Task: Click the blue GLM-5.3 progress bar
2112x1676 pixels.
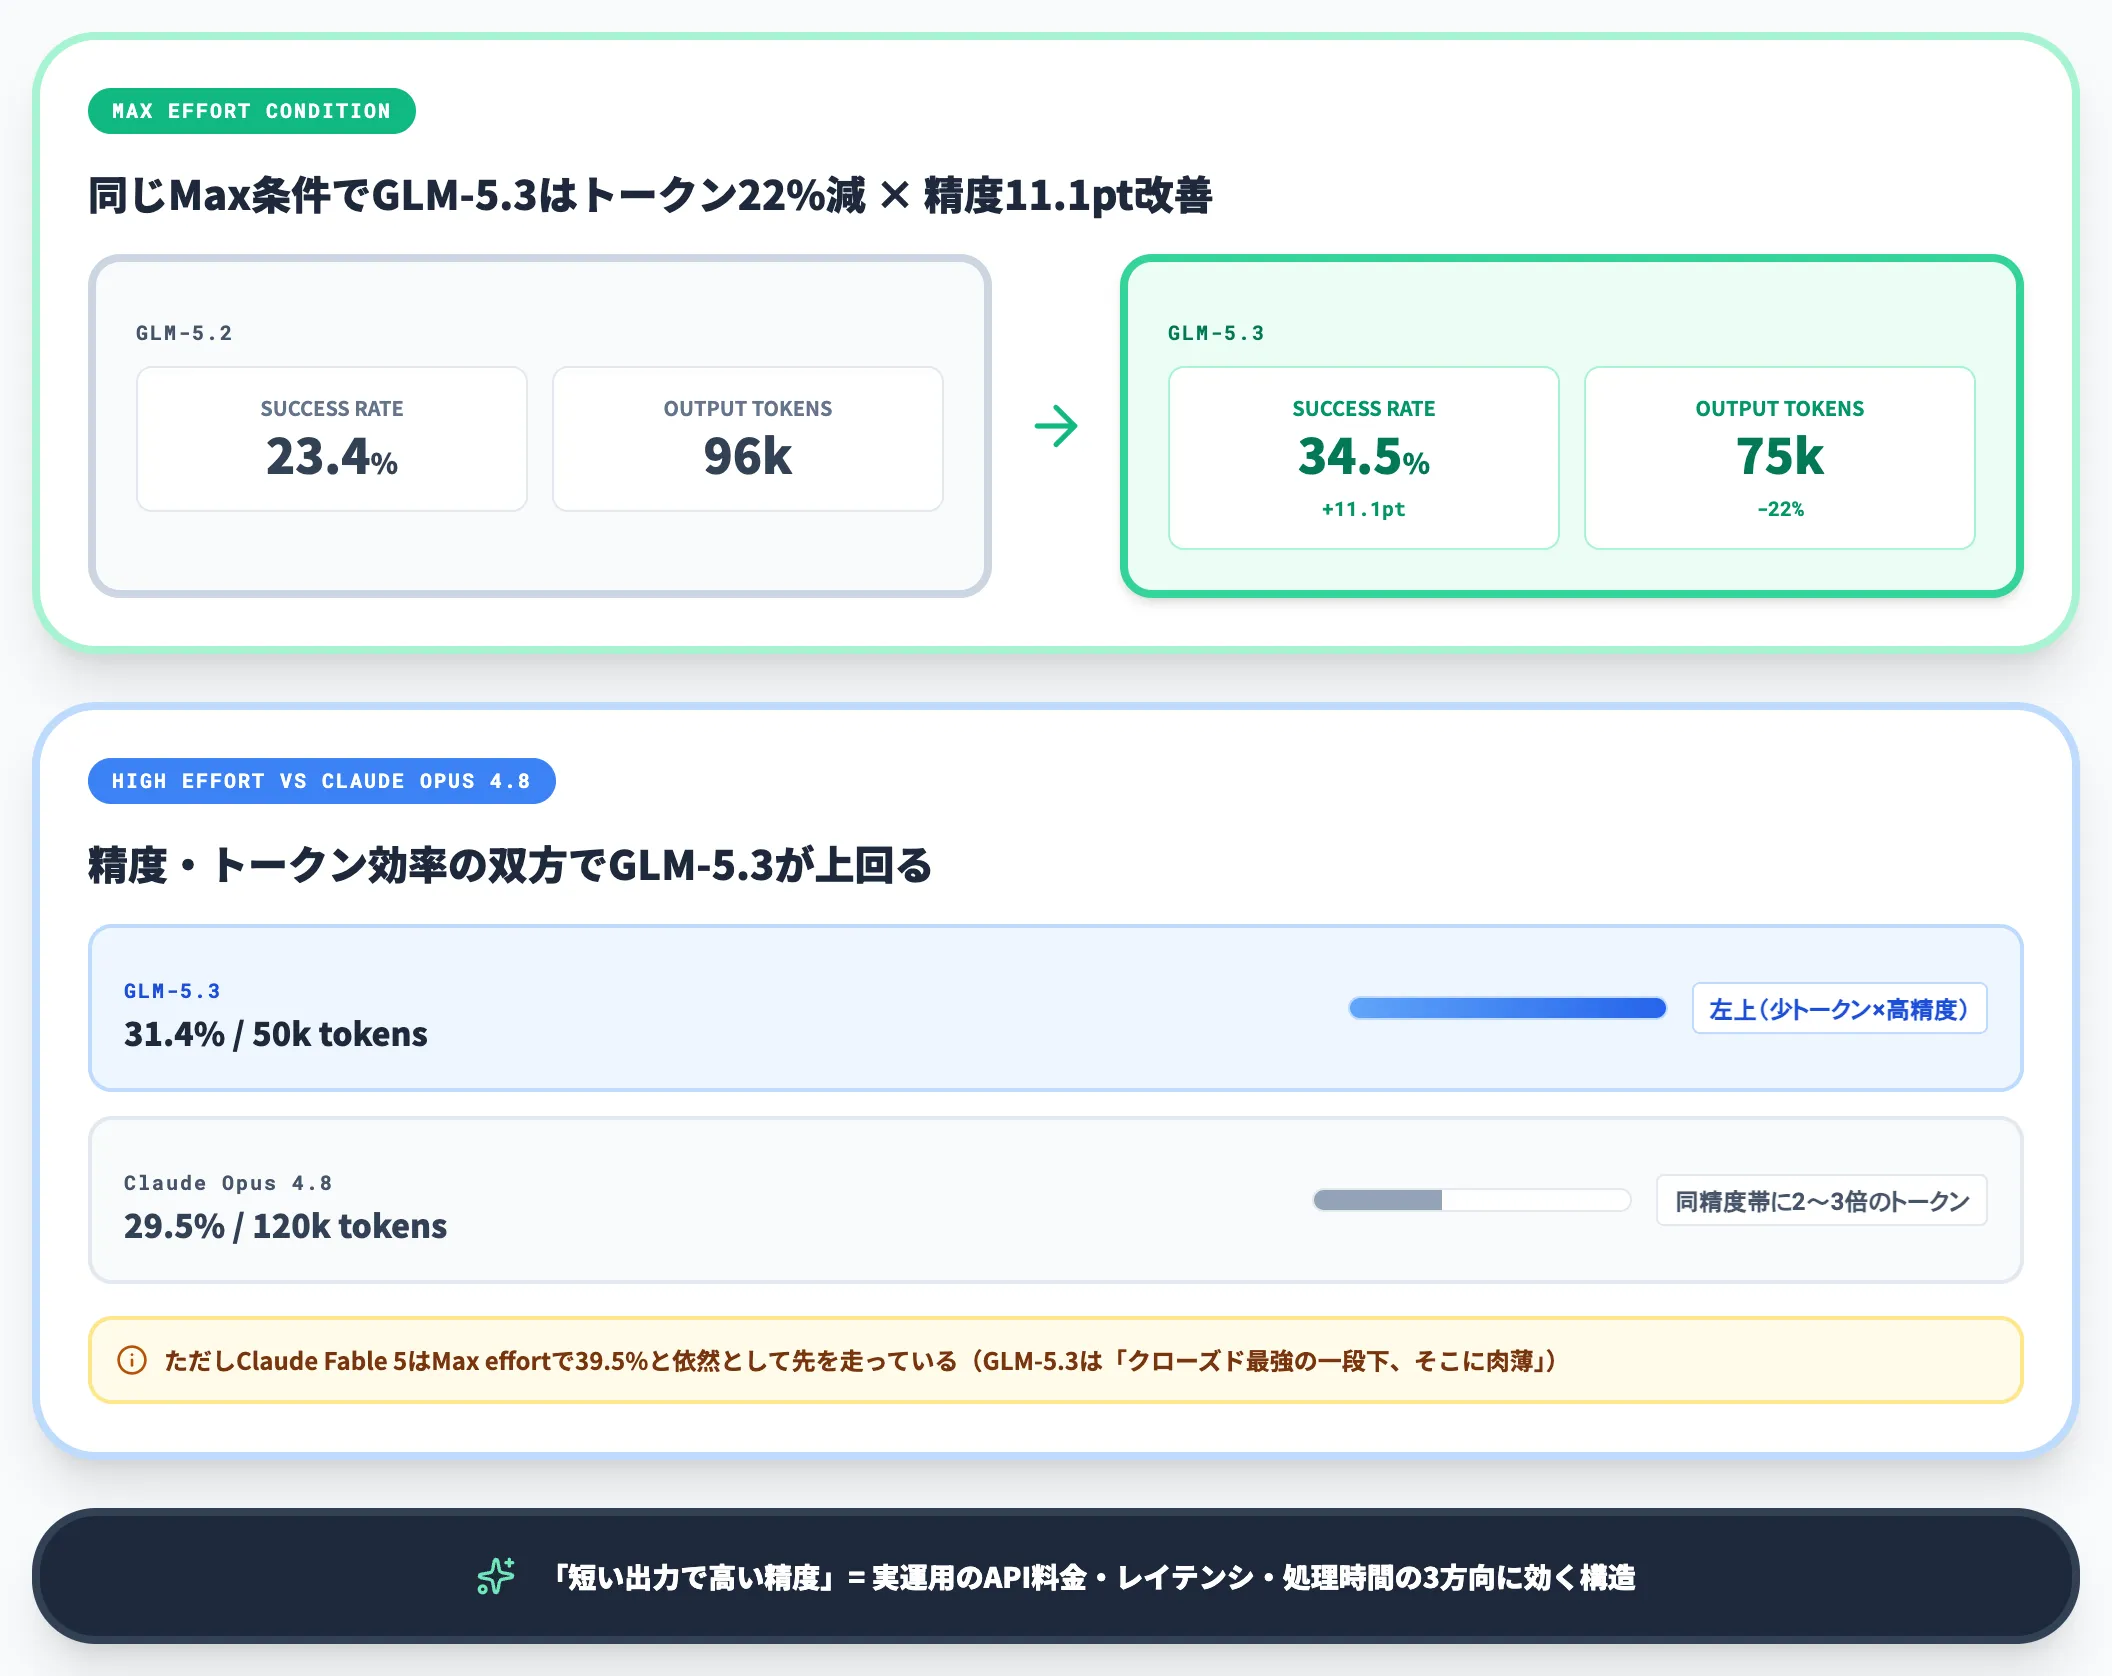Action: click(1508, 1008)
